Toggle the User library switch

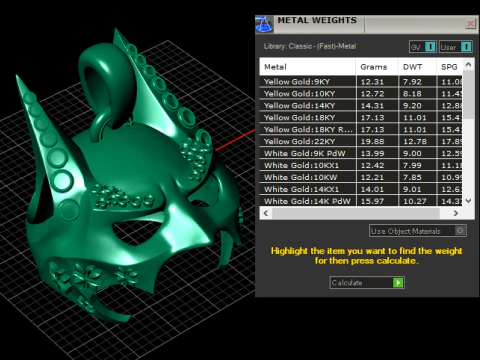pyautogui.click(x=455, y=47)
